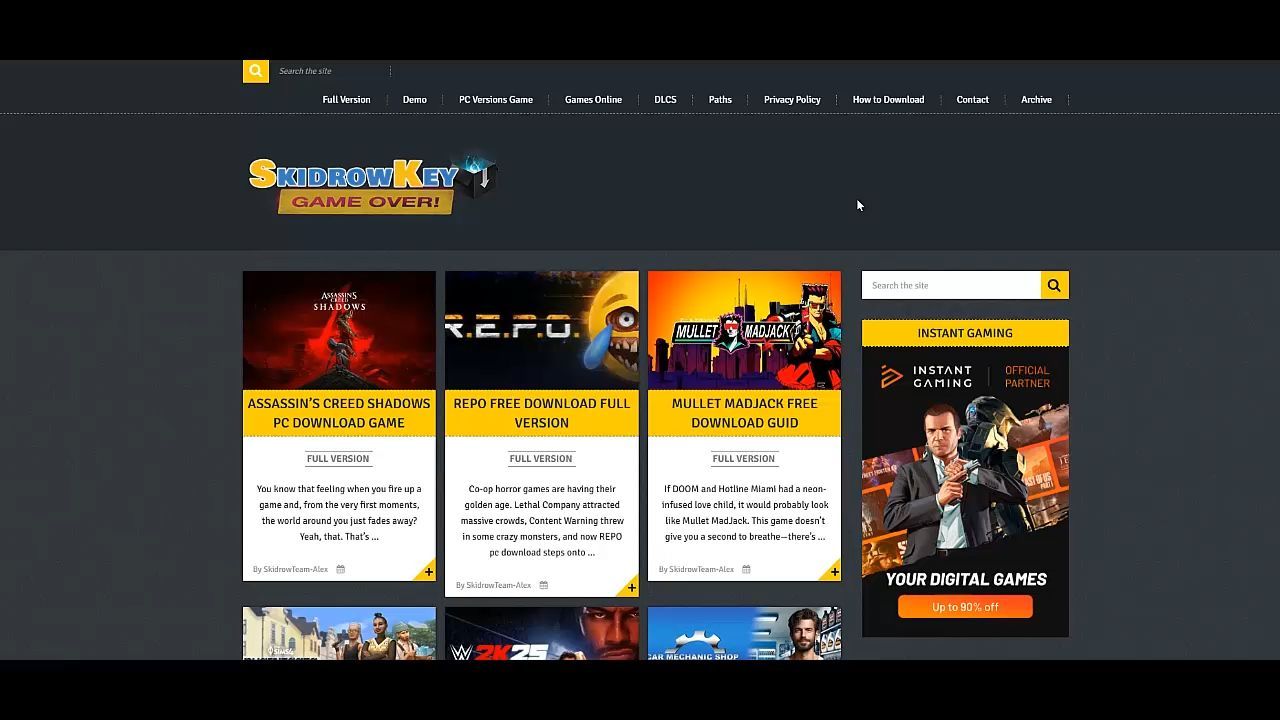This screenshot has width=1280, height=720.
Task: Click the sidebar search magnifier button
Action: [x=1054, y=285]
